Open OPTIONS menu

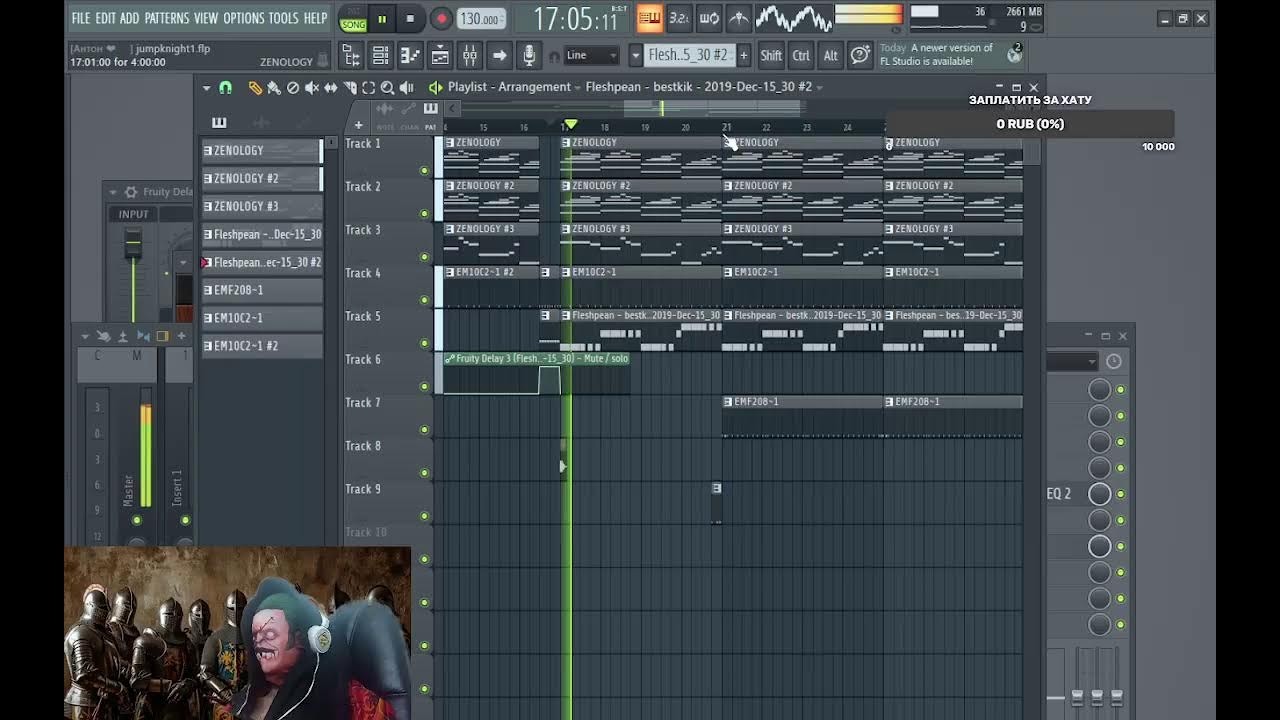pyautogui.click(x=244, y=18)
